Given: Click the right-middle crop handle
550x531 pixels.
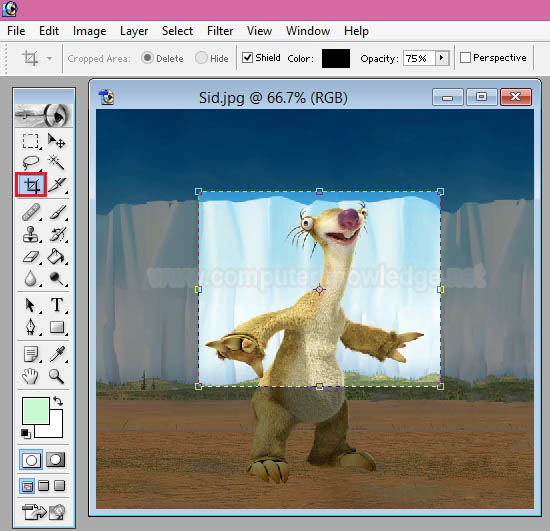Looking at the screenshot, I should [x=441, y=289].
